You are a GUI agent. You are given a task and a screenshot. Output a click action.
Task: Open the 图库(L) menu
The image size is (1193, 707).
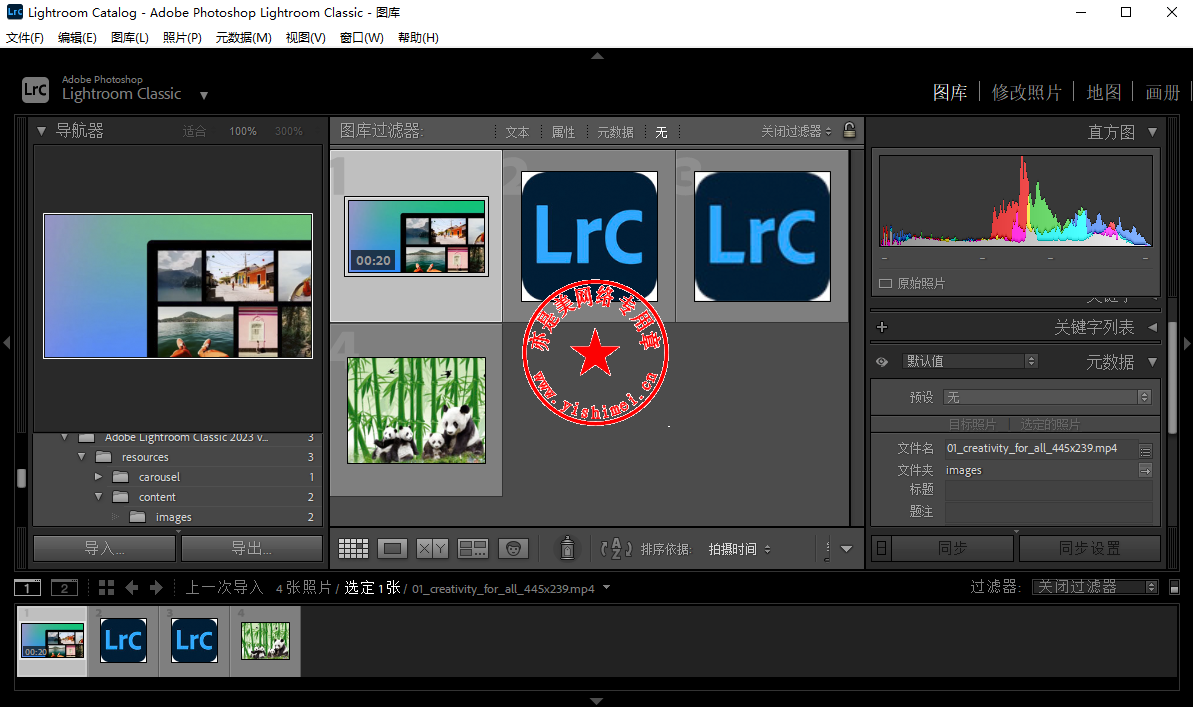click(129, 37)
